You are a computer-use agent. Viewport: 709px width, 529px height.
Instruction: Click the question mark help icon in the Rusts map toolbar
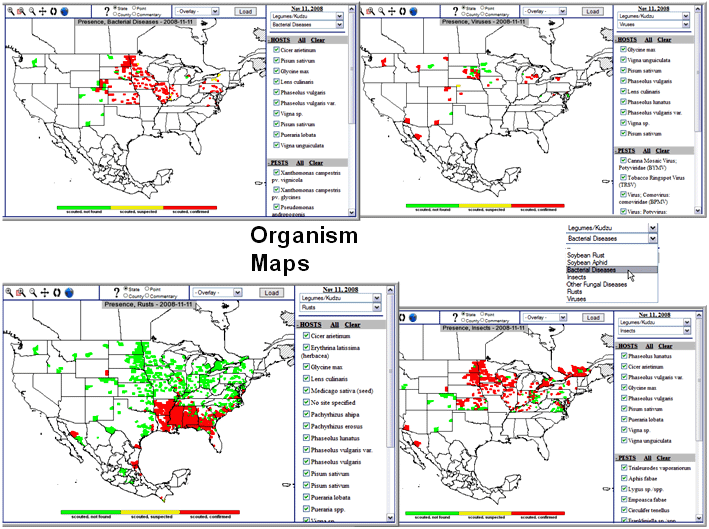pos(118,293)
